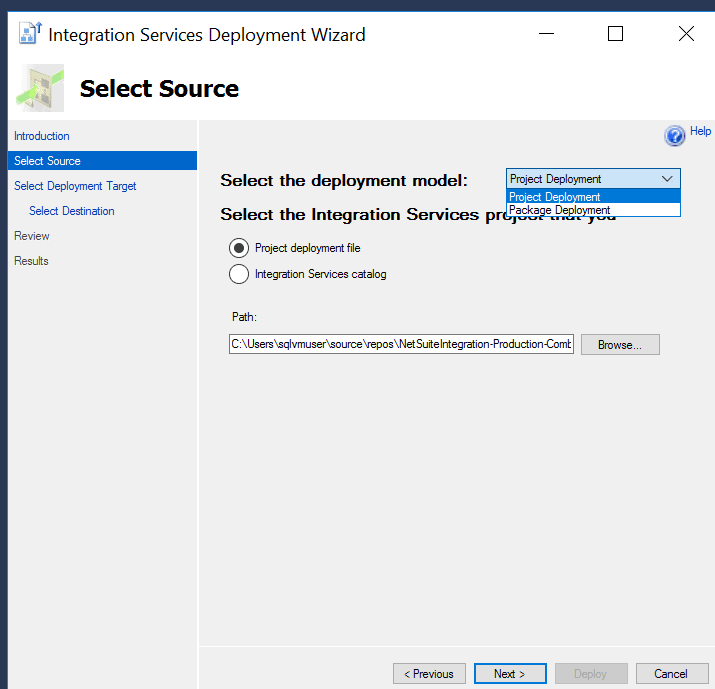Select the Project deployment file radio button
715x689 pixels.
[x=239, y=248]
